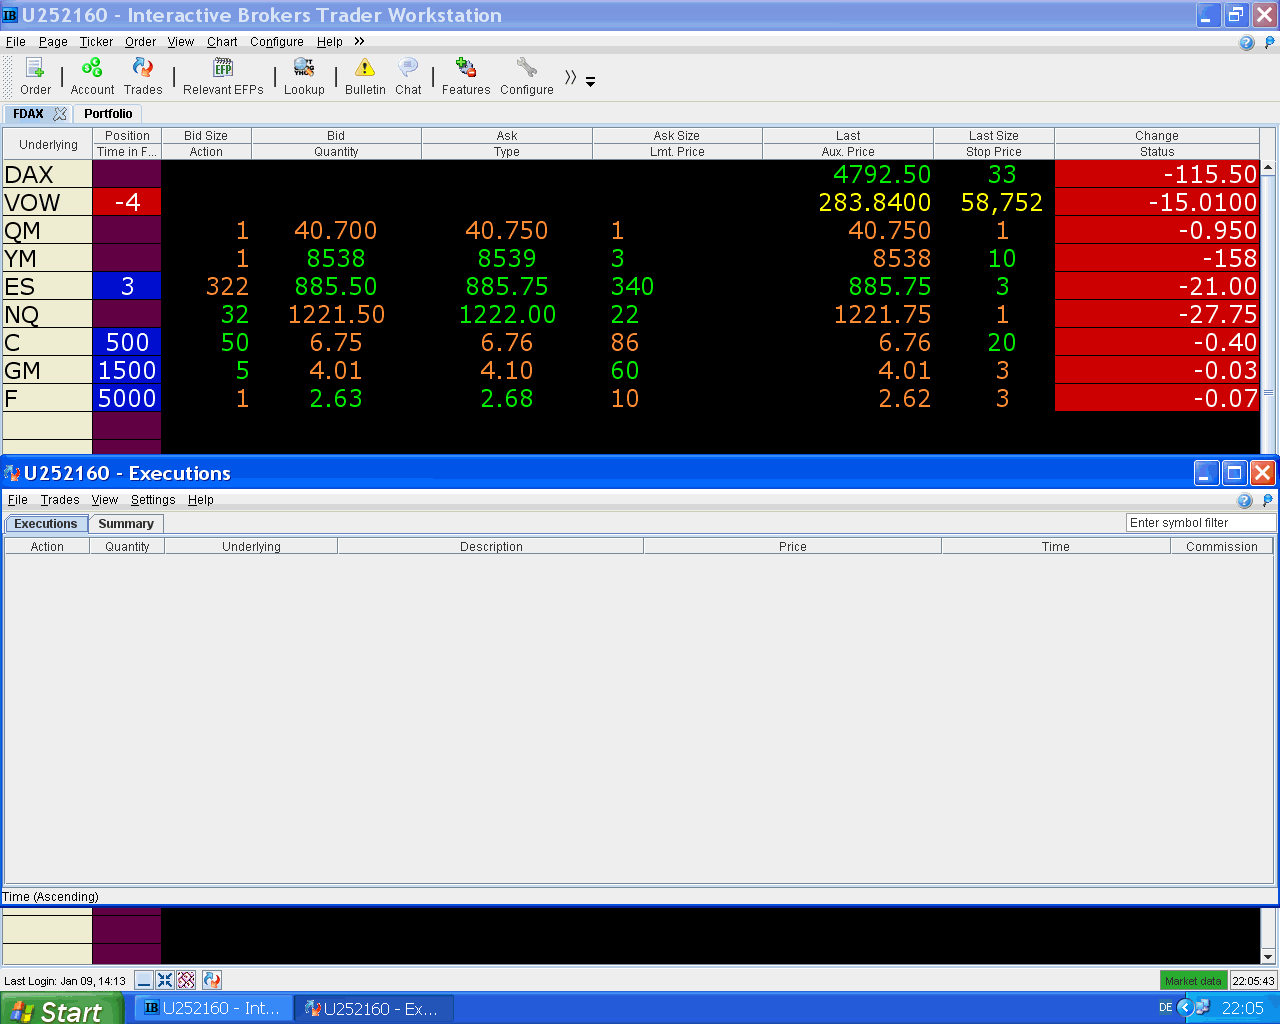The width and height of the screenshot is (1280, 1024).
Task: Click the Market data status indicator
Action: [1194, 981]
